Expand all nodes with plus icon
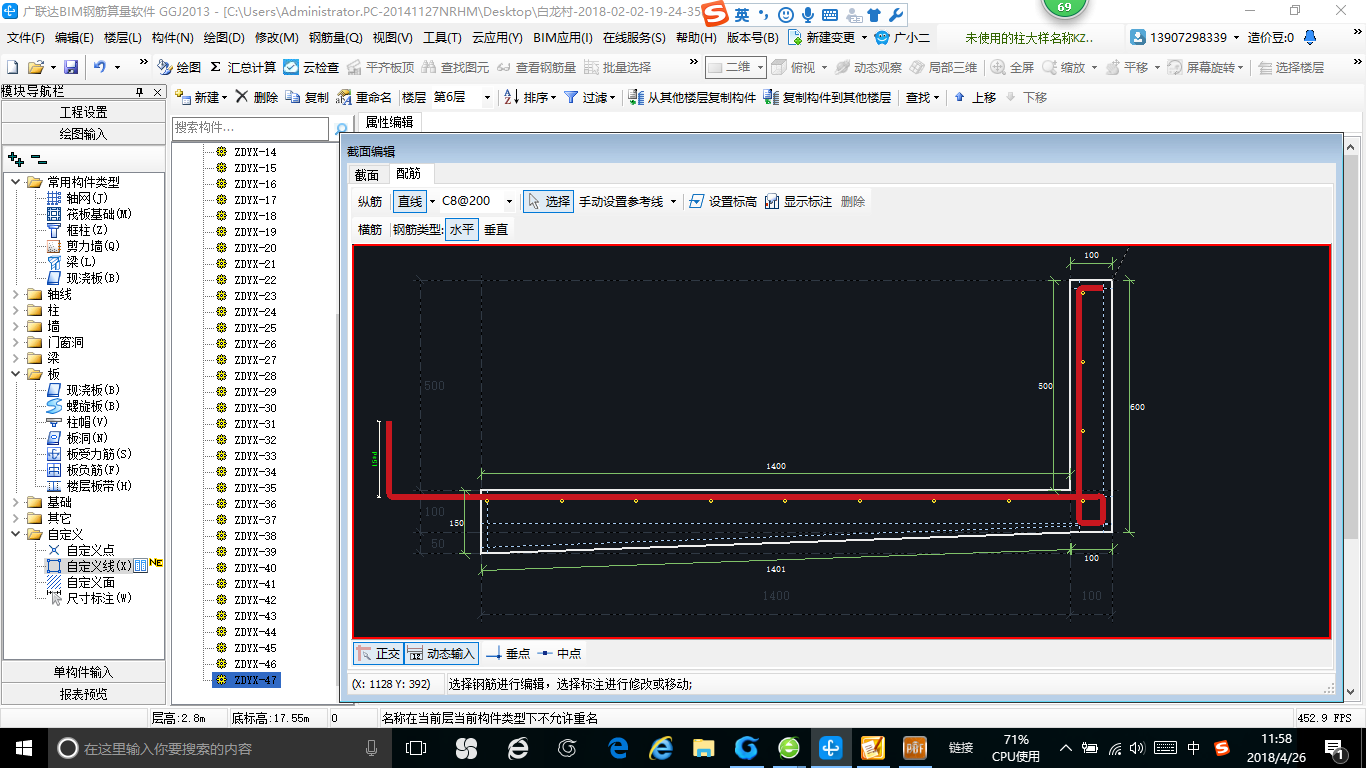The height and width of the screenshot is (768, 1366). 15,158
